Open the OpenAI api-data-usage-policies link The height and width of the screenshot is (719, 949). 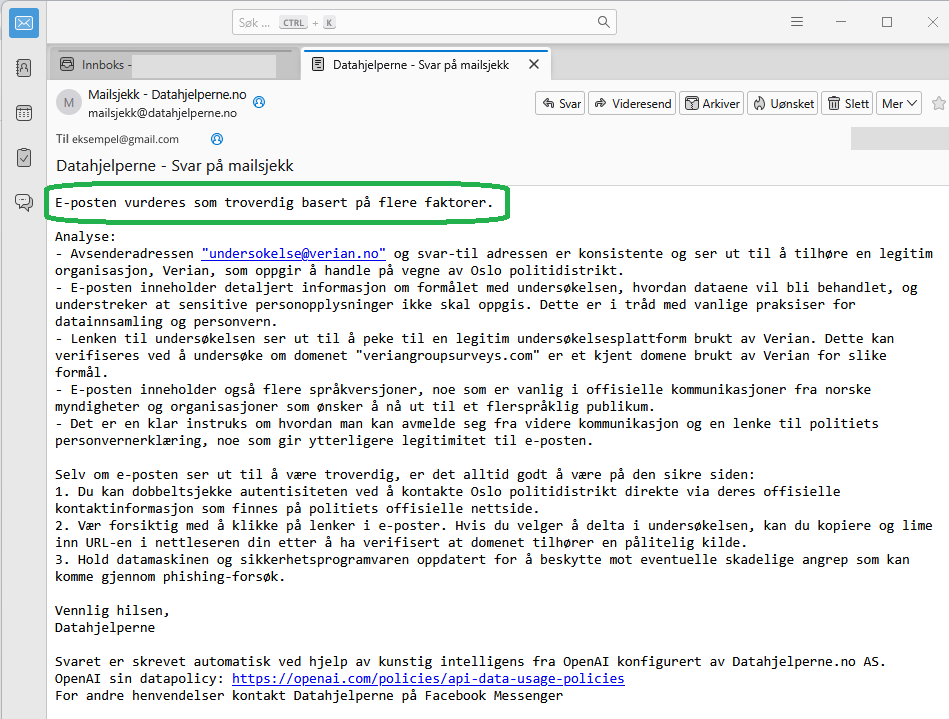tap(428, 678)
